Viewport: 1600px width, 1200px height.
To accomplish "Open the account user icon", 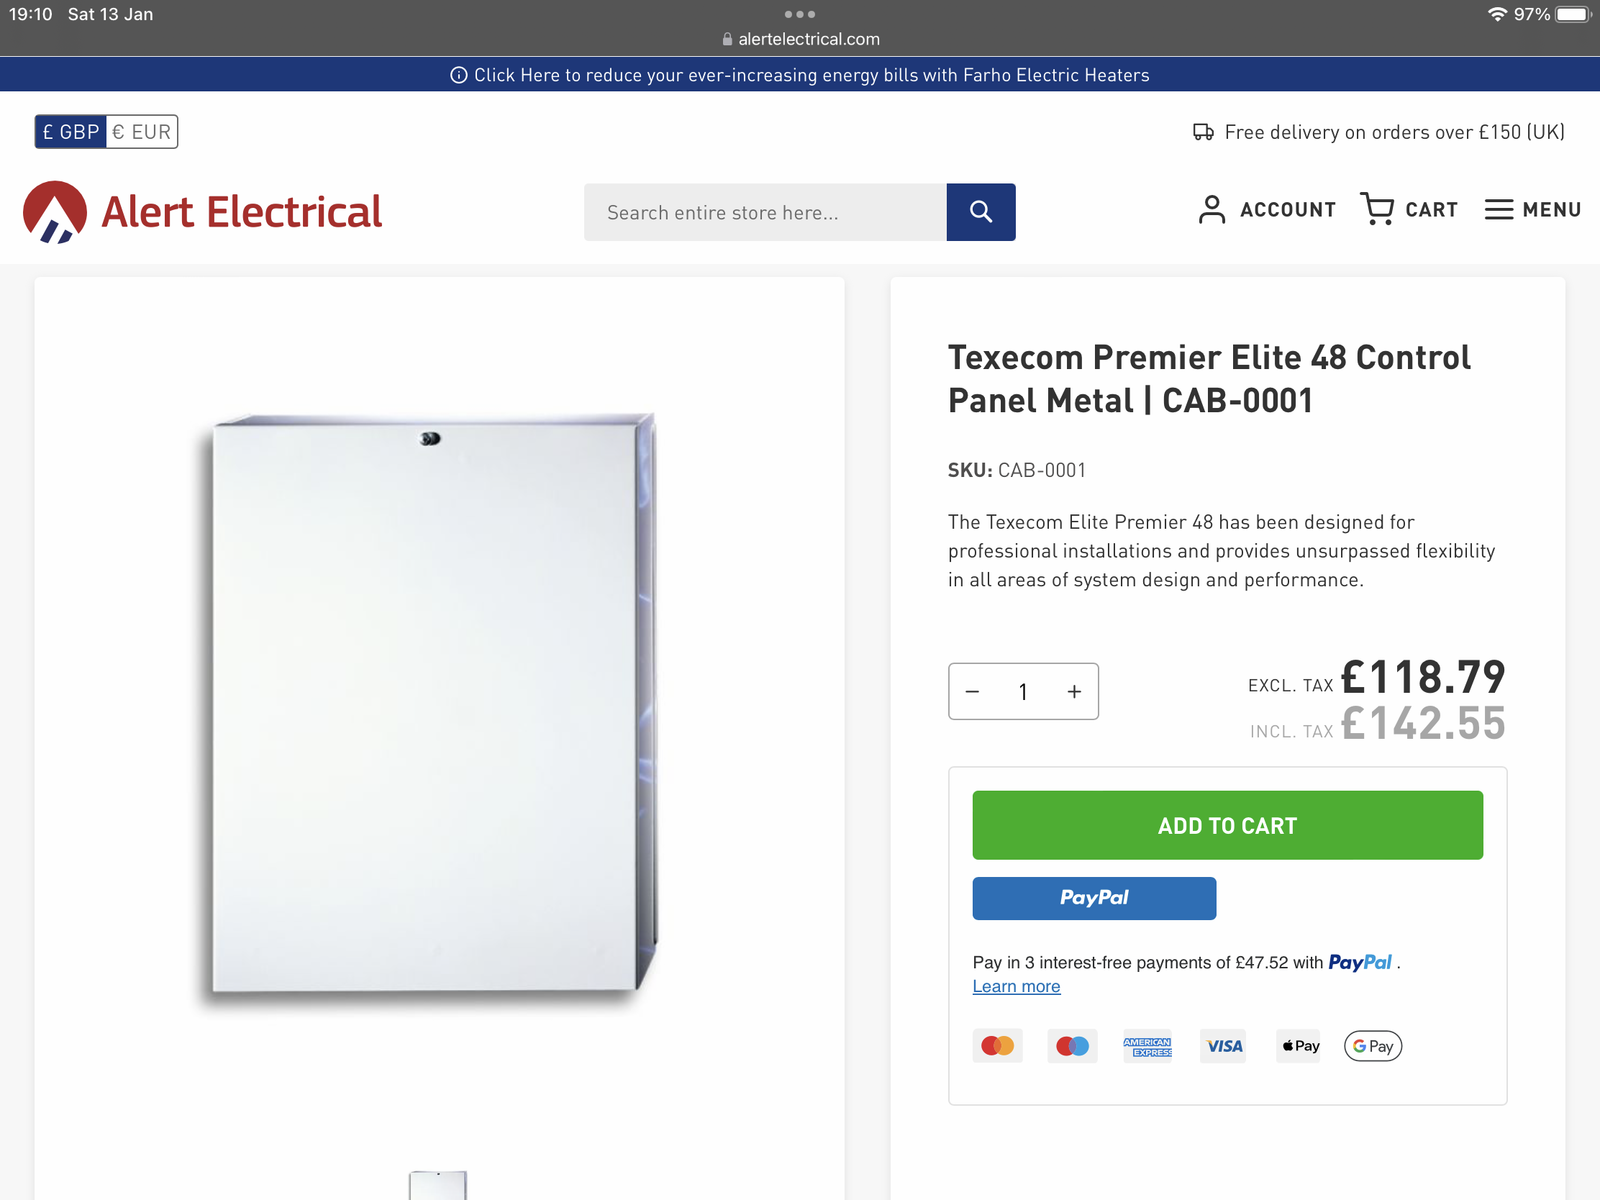I will pos(1211,209).
